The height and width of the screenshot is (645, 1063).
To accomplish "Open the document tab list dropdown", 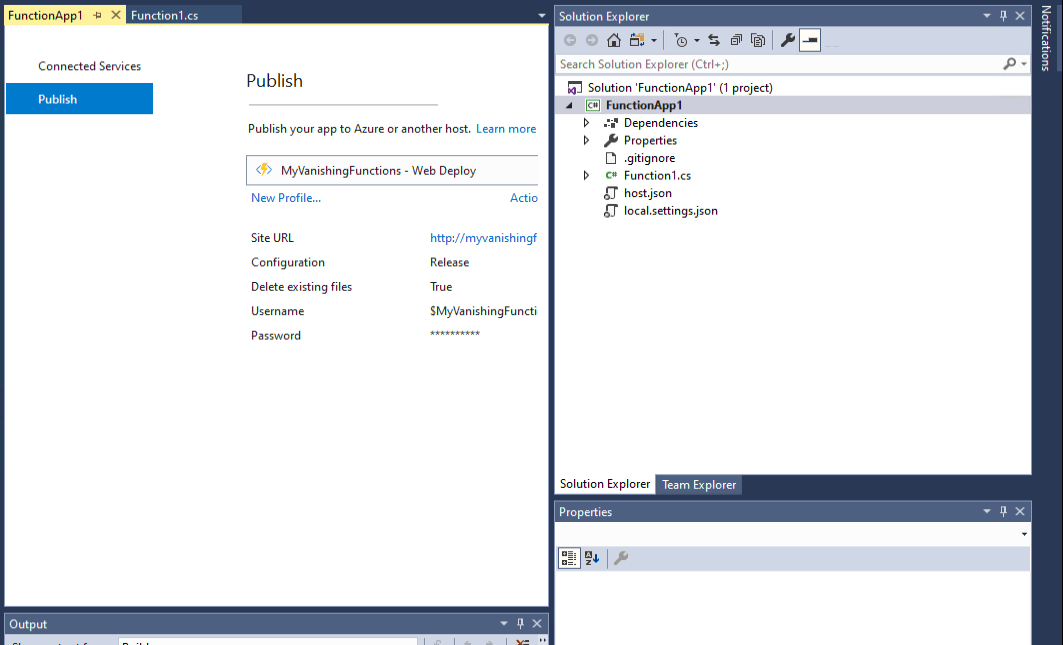I will click(542, 16).
